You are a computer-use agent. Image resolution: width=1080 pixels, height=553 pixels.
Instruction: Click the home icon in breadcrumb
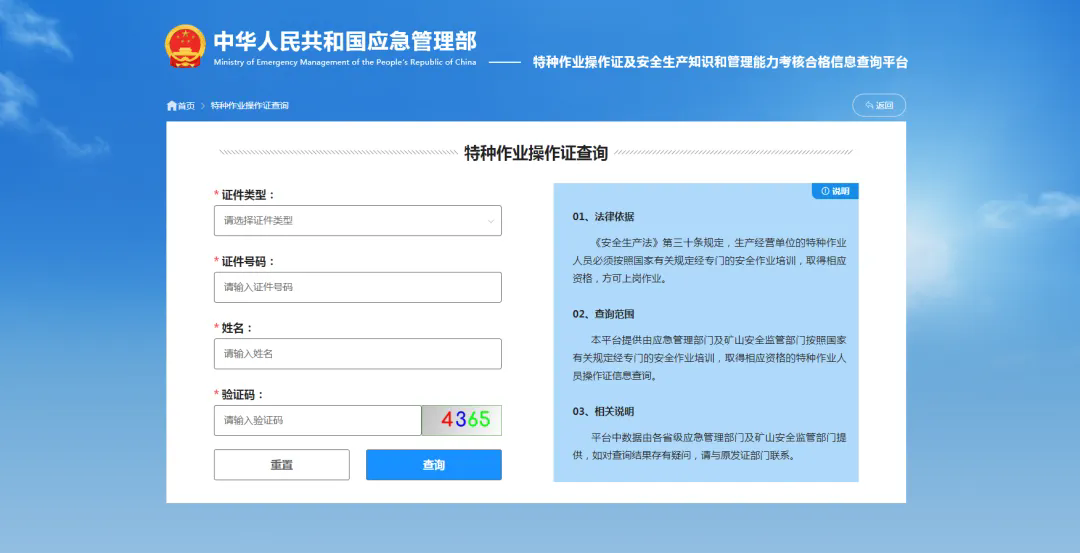tap(172, 105)
